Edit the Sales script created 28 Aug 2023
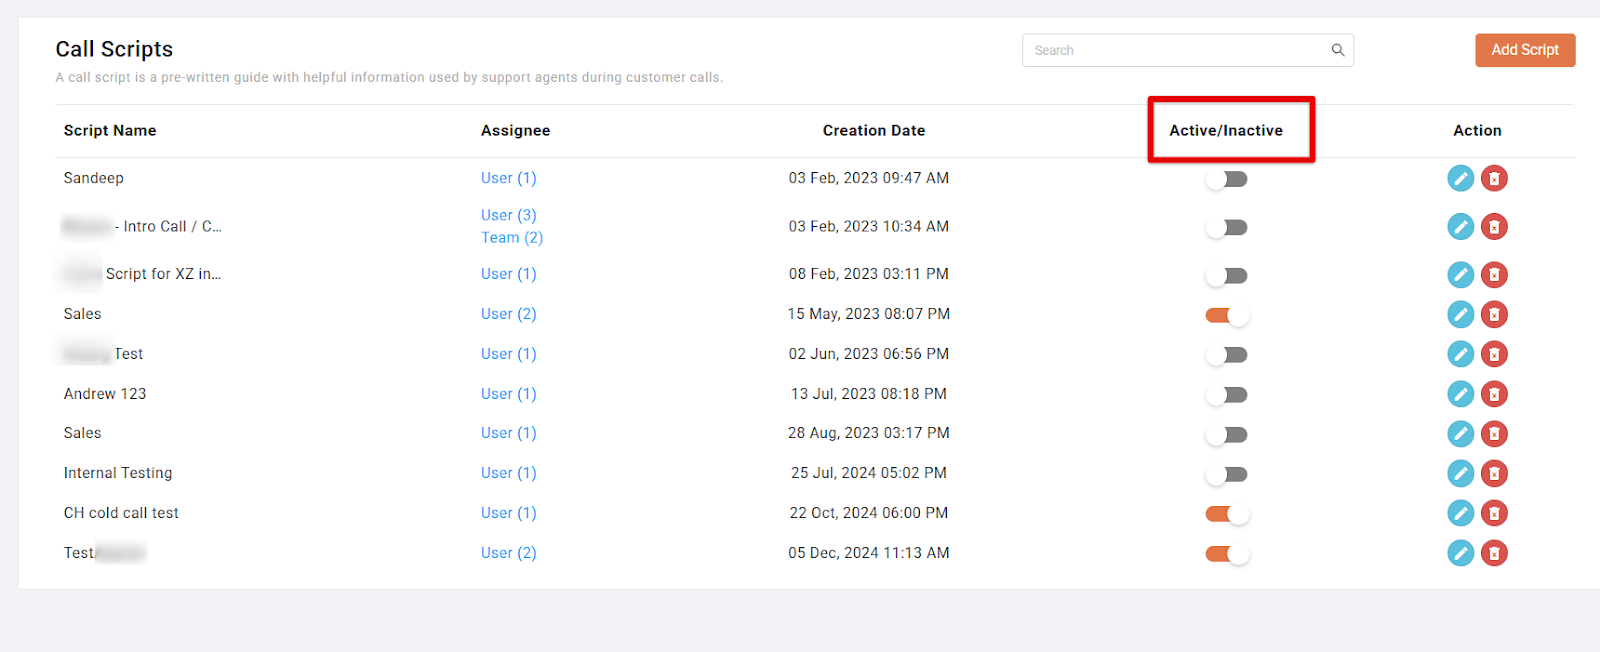 point(1460,433)
